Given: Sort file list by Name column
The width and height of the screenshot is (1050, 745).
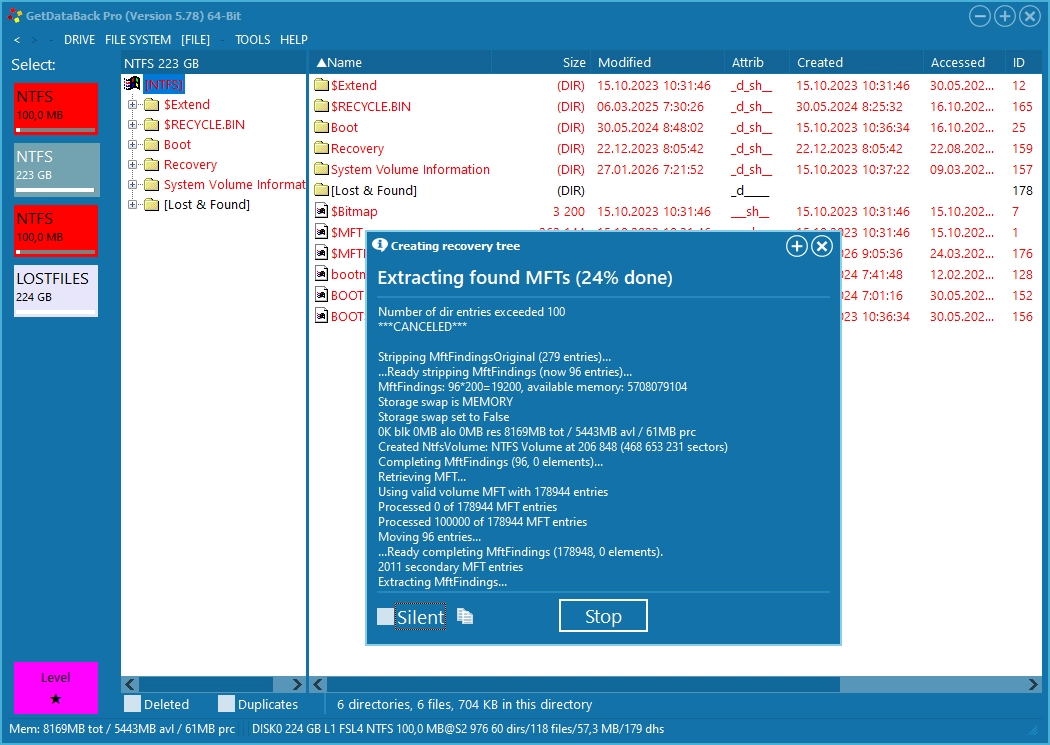Looking at the screenshot, I should (400, 62).
